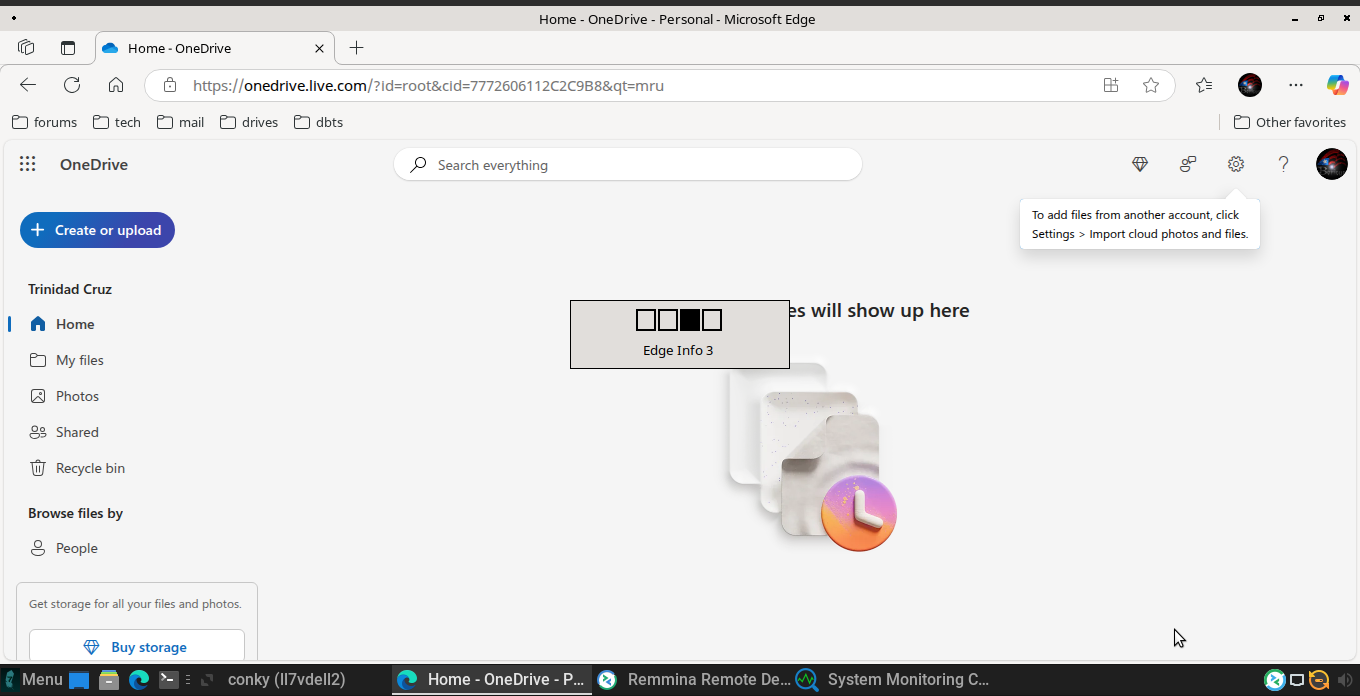Open a new browser tab
The height and width of the screenshot is (696, 1360).
(356, 48)
